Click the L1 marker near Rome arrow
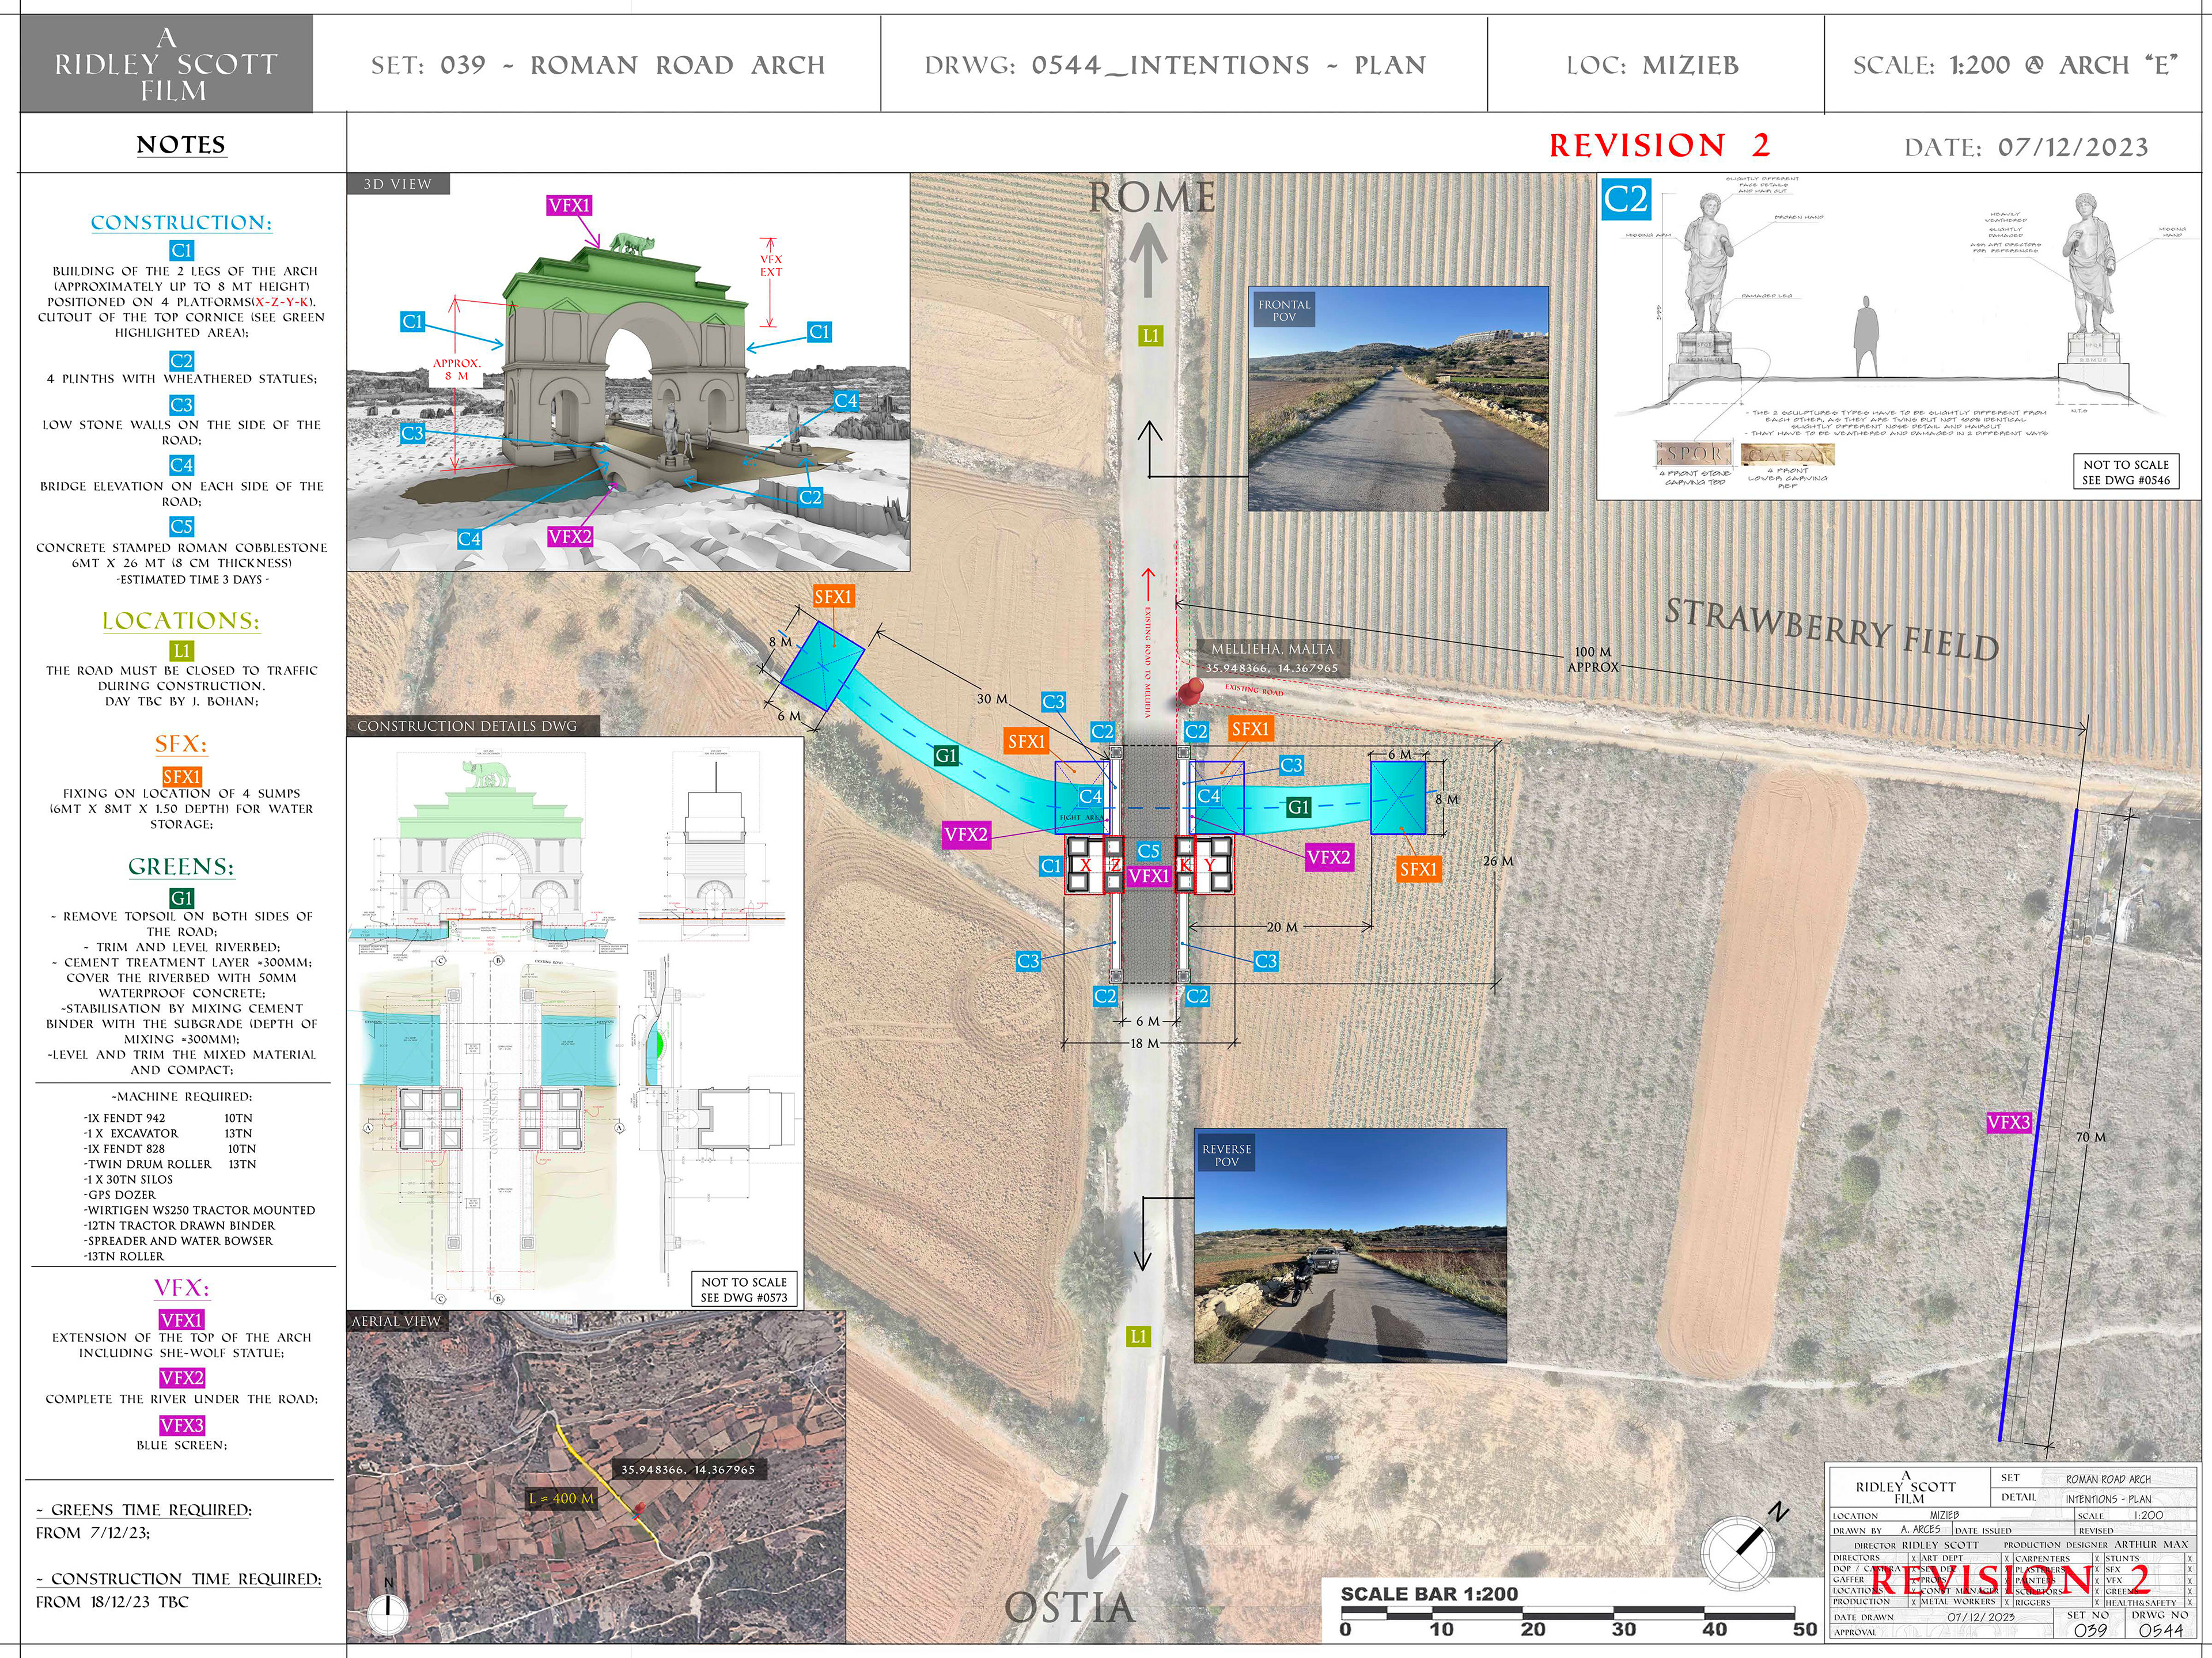 1150,336
